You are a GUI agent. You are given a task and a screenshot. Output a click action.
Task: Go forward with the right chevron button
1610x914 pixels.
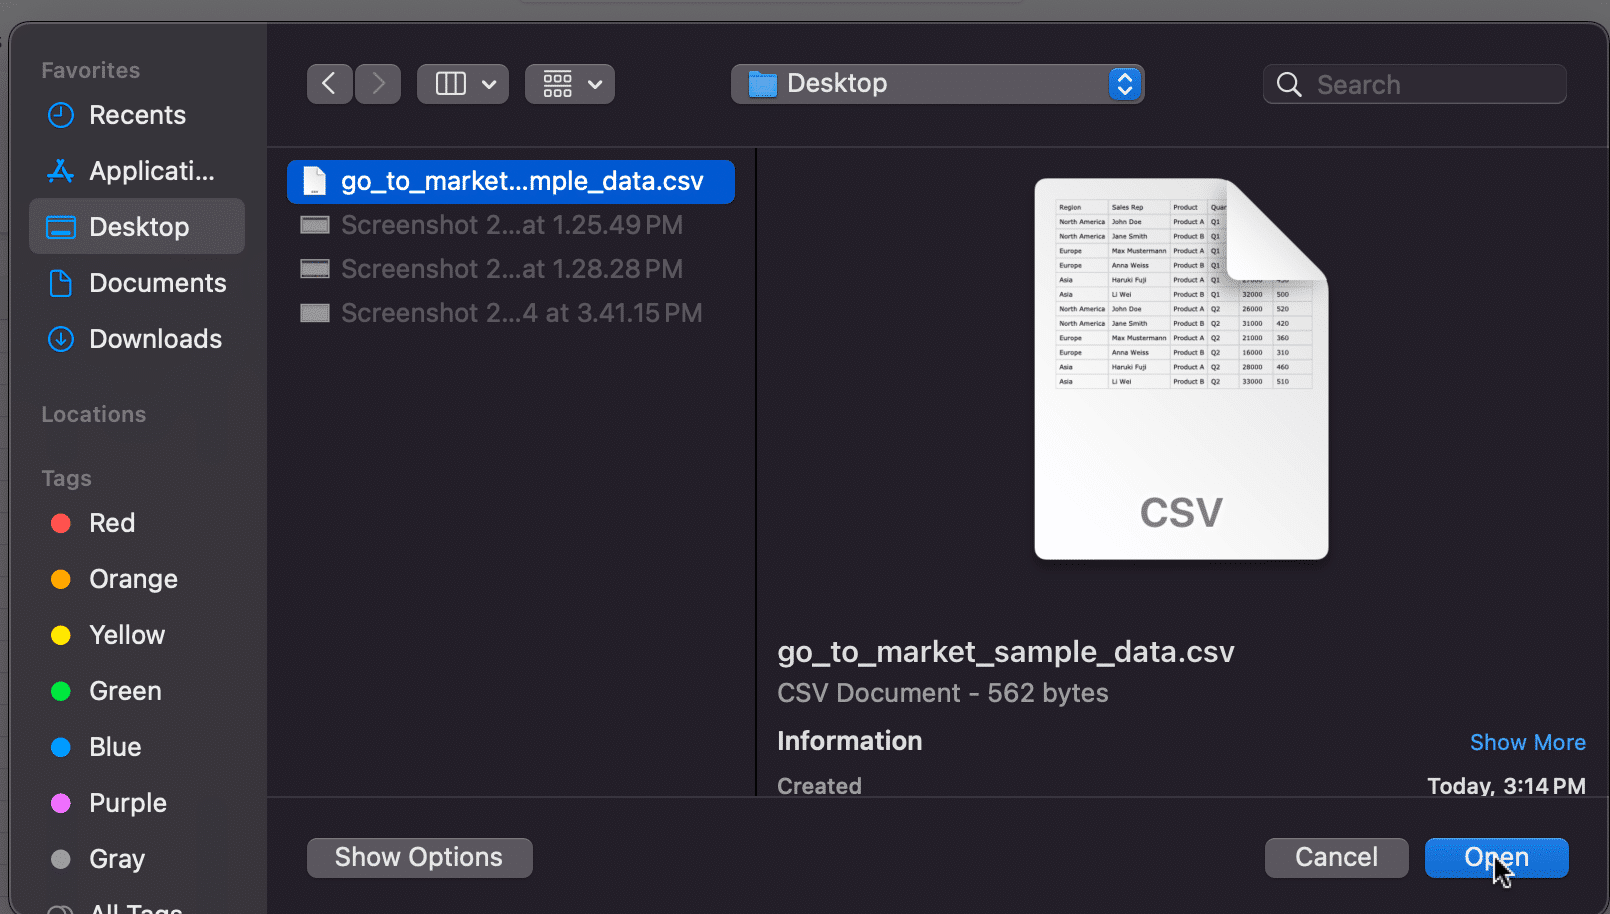point(378,84)
